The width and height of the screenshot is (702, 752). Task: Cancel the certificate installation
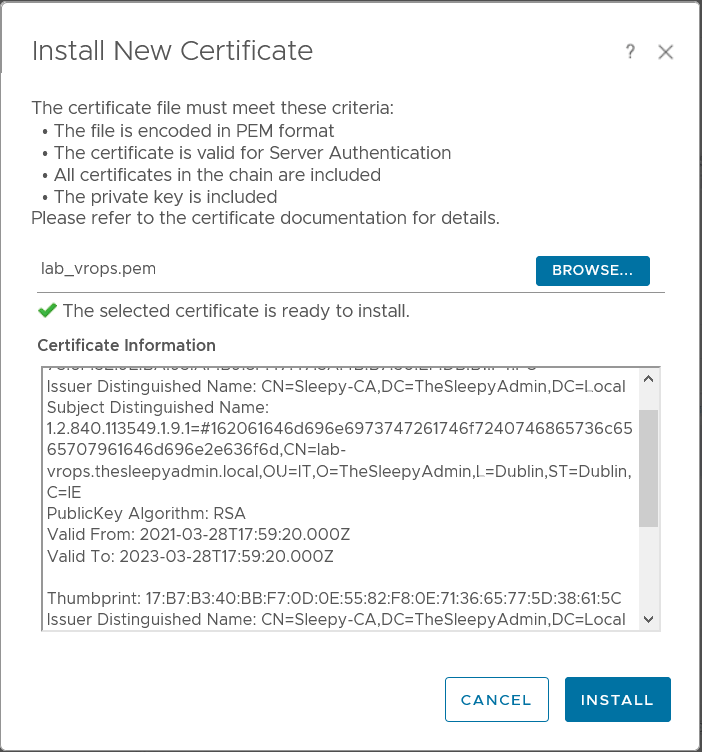(x=496, y=700)
